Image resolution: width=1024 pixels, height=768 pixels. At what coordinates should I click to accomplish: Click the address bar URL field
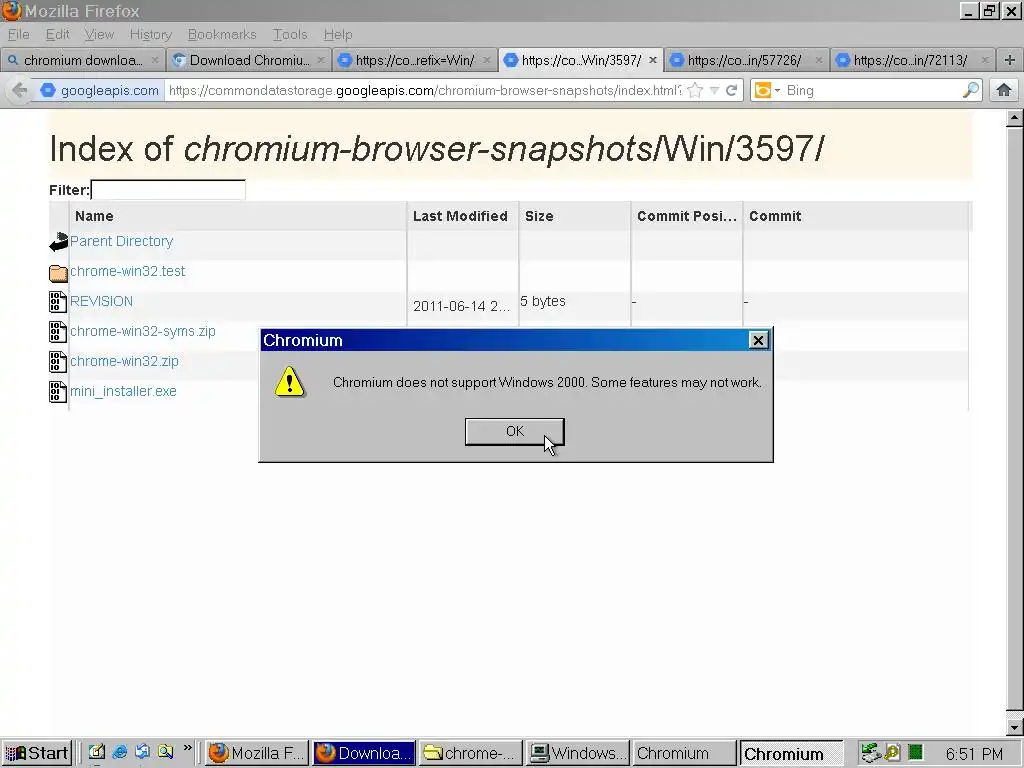[x=424, y=90]
